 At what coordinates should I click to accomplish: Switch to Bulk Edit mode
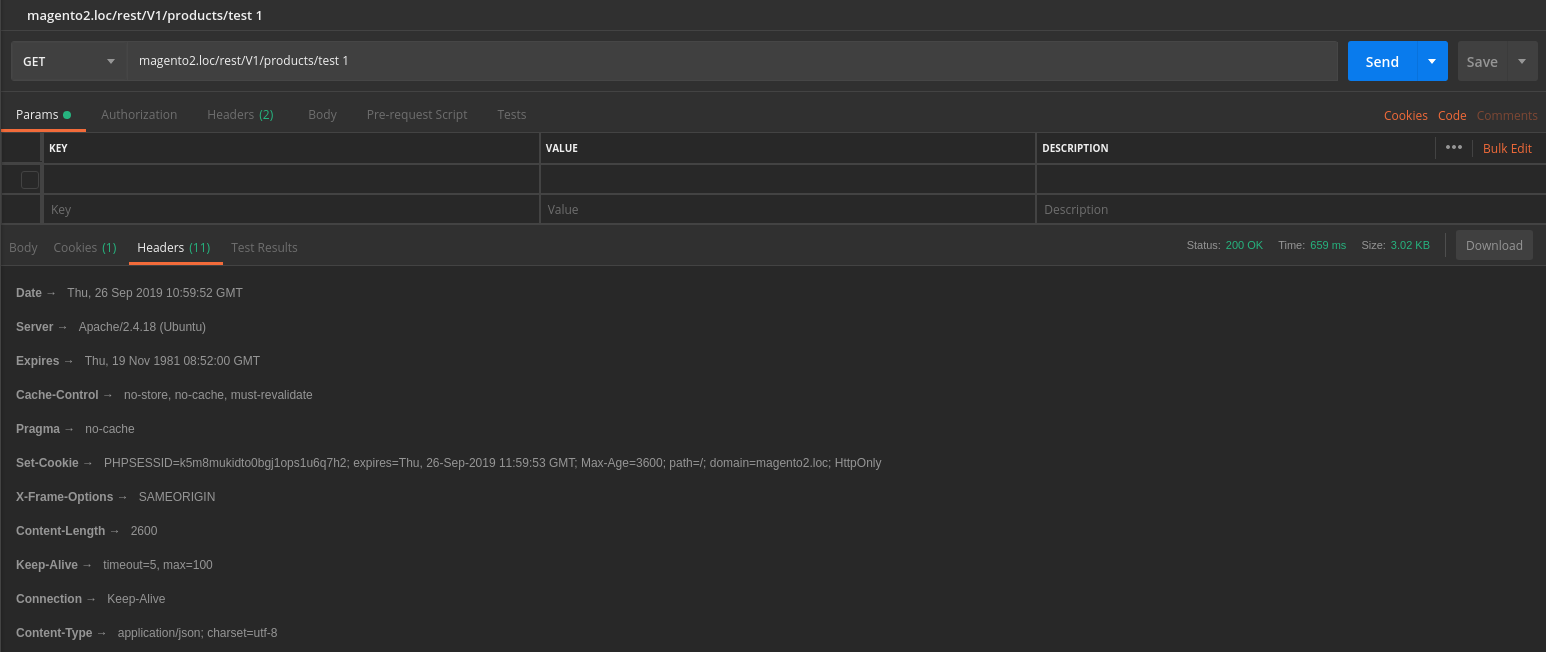pos(1507,148)
